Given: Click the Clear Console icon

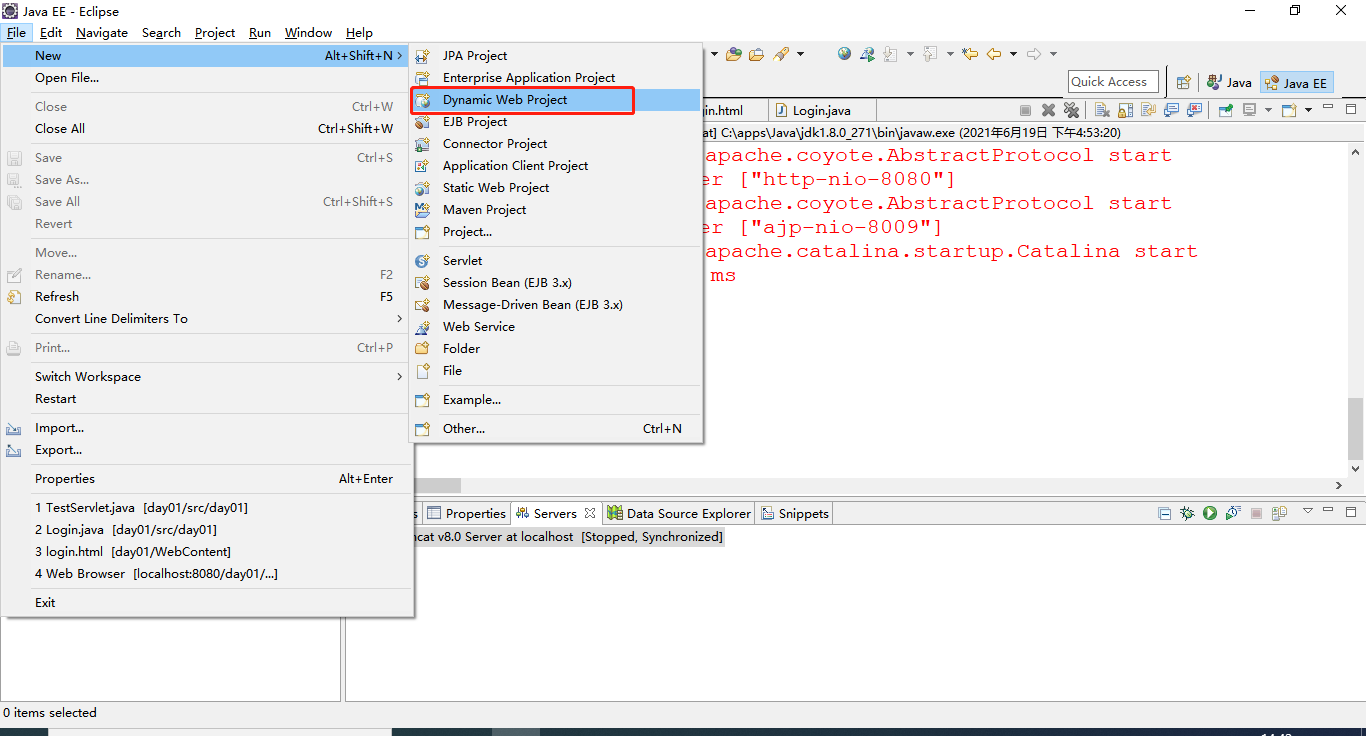Looking at the screenshot, I should coord(1101,110).
